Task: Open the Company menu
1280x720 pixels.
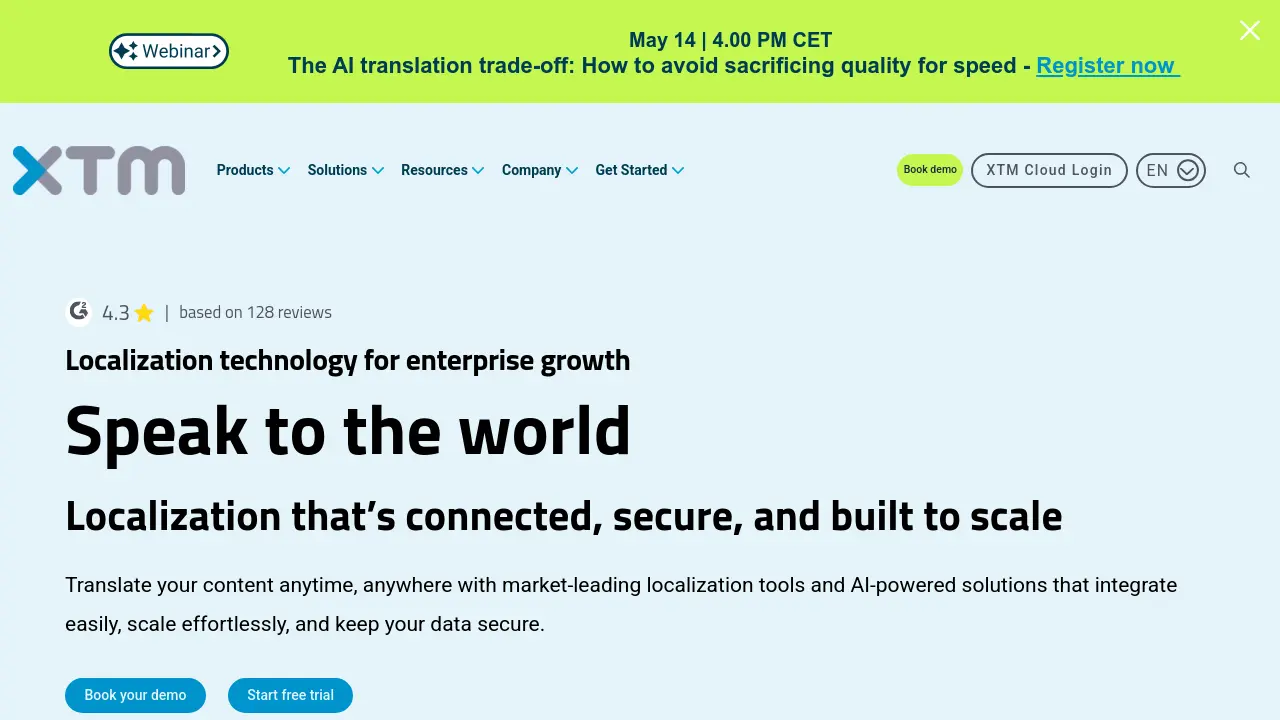Action: click(540, 170)
